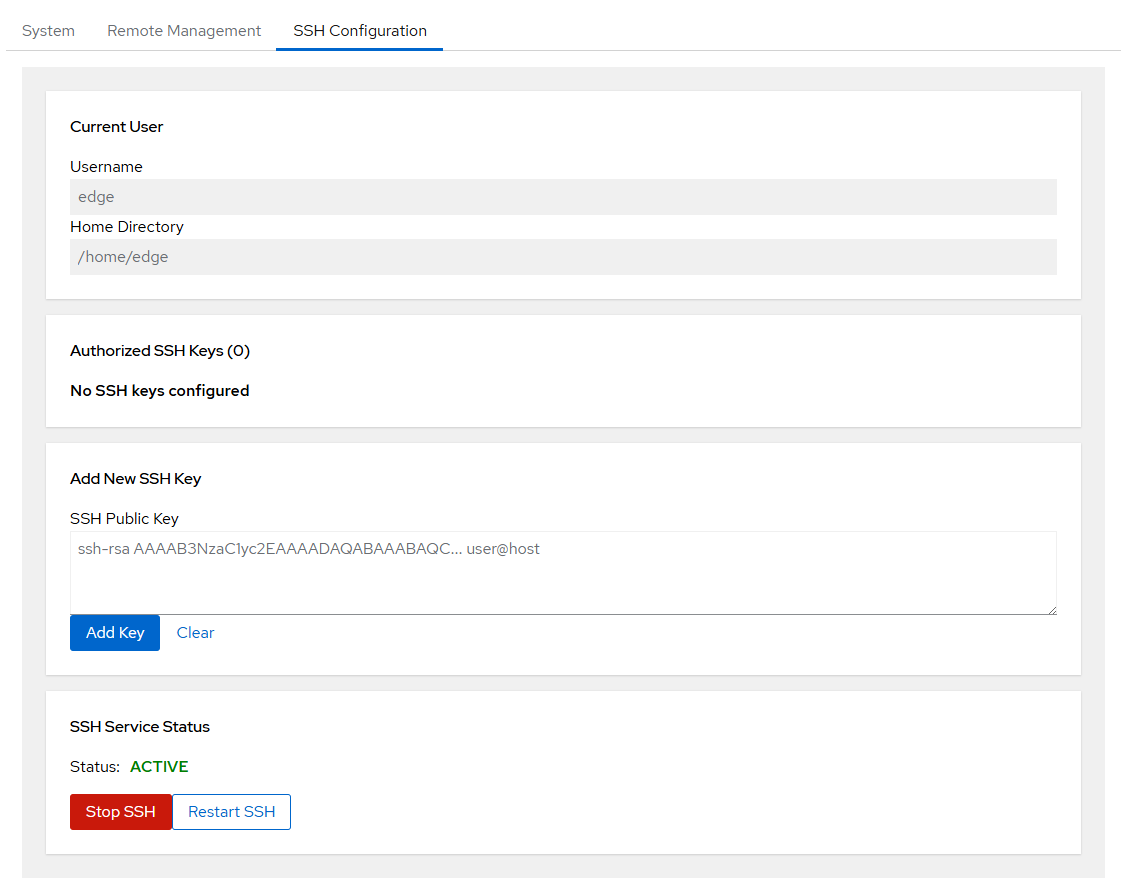Click the text area resize handle

tap(1051, 609)
